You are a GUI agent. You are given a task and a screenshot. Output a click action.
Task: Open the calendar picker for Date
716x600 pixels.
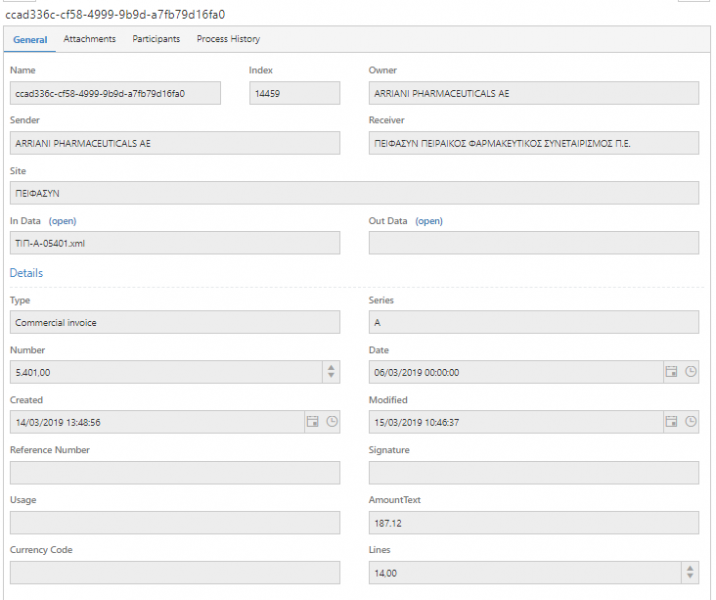[x=671, y=372]
